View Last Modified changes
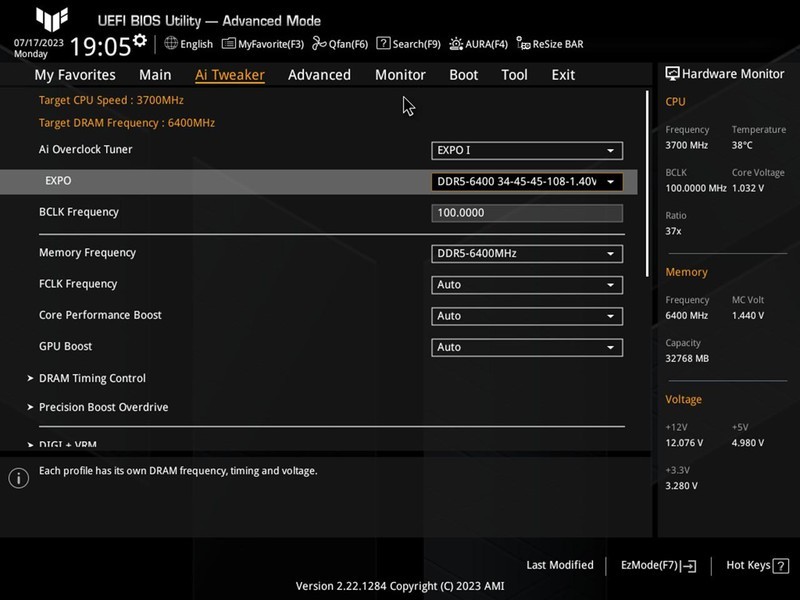The height and width of the screenshot is (600, 800). click(558, 564)
